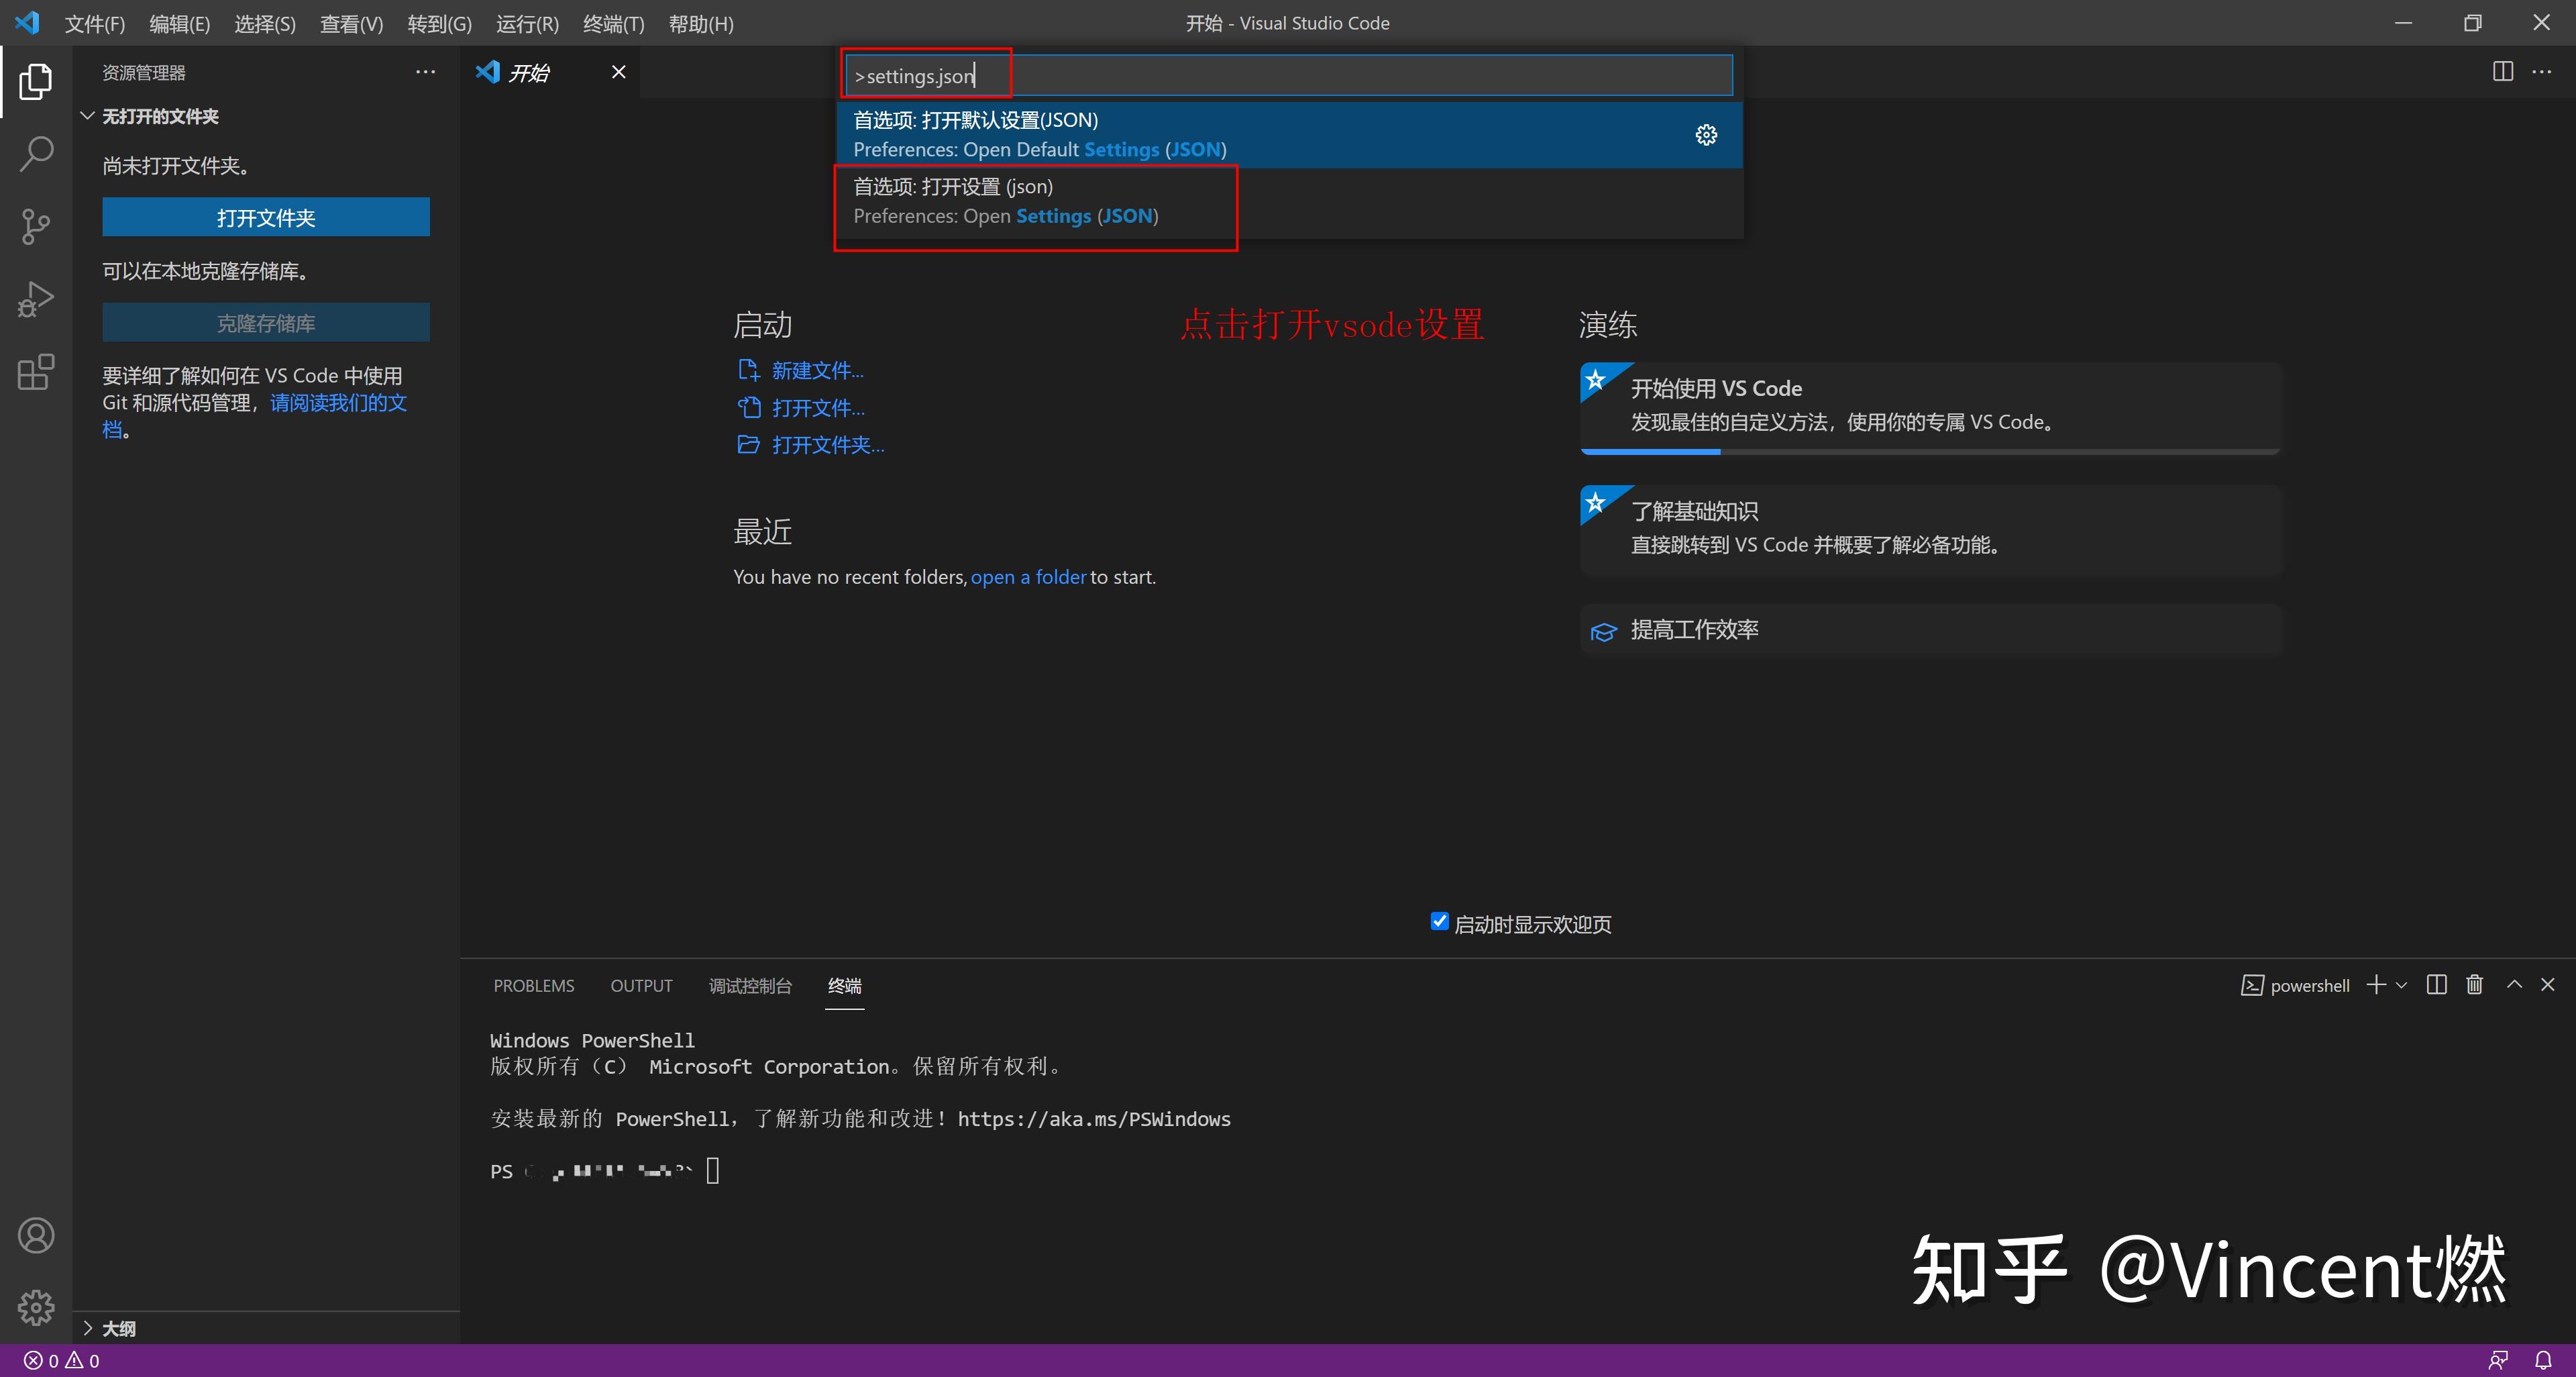Click the 打开文件夹 button in Explorer

pos(266,217)
